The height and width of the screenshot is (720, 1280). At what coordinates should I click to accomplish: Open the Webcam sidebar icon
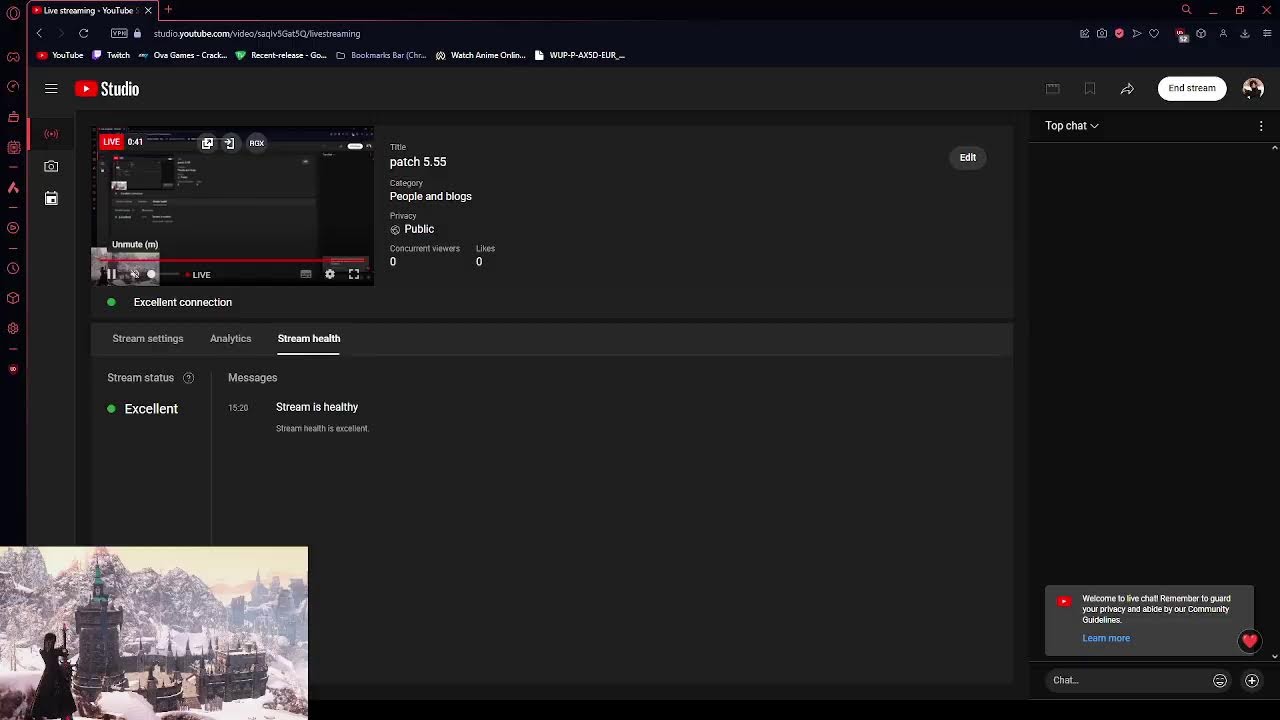(x=51, y=166)
